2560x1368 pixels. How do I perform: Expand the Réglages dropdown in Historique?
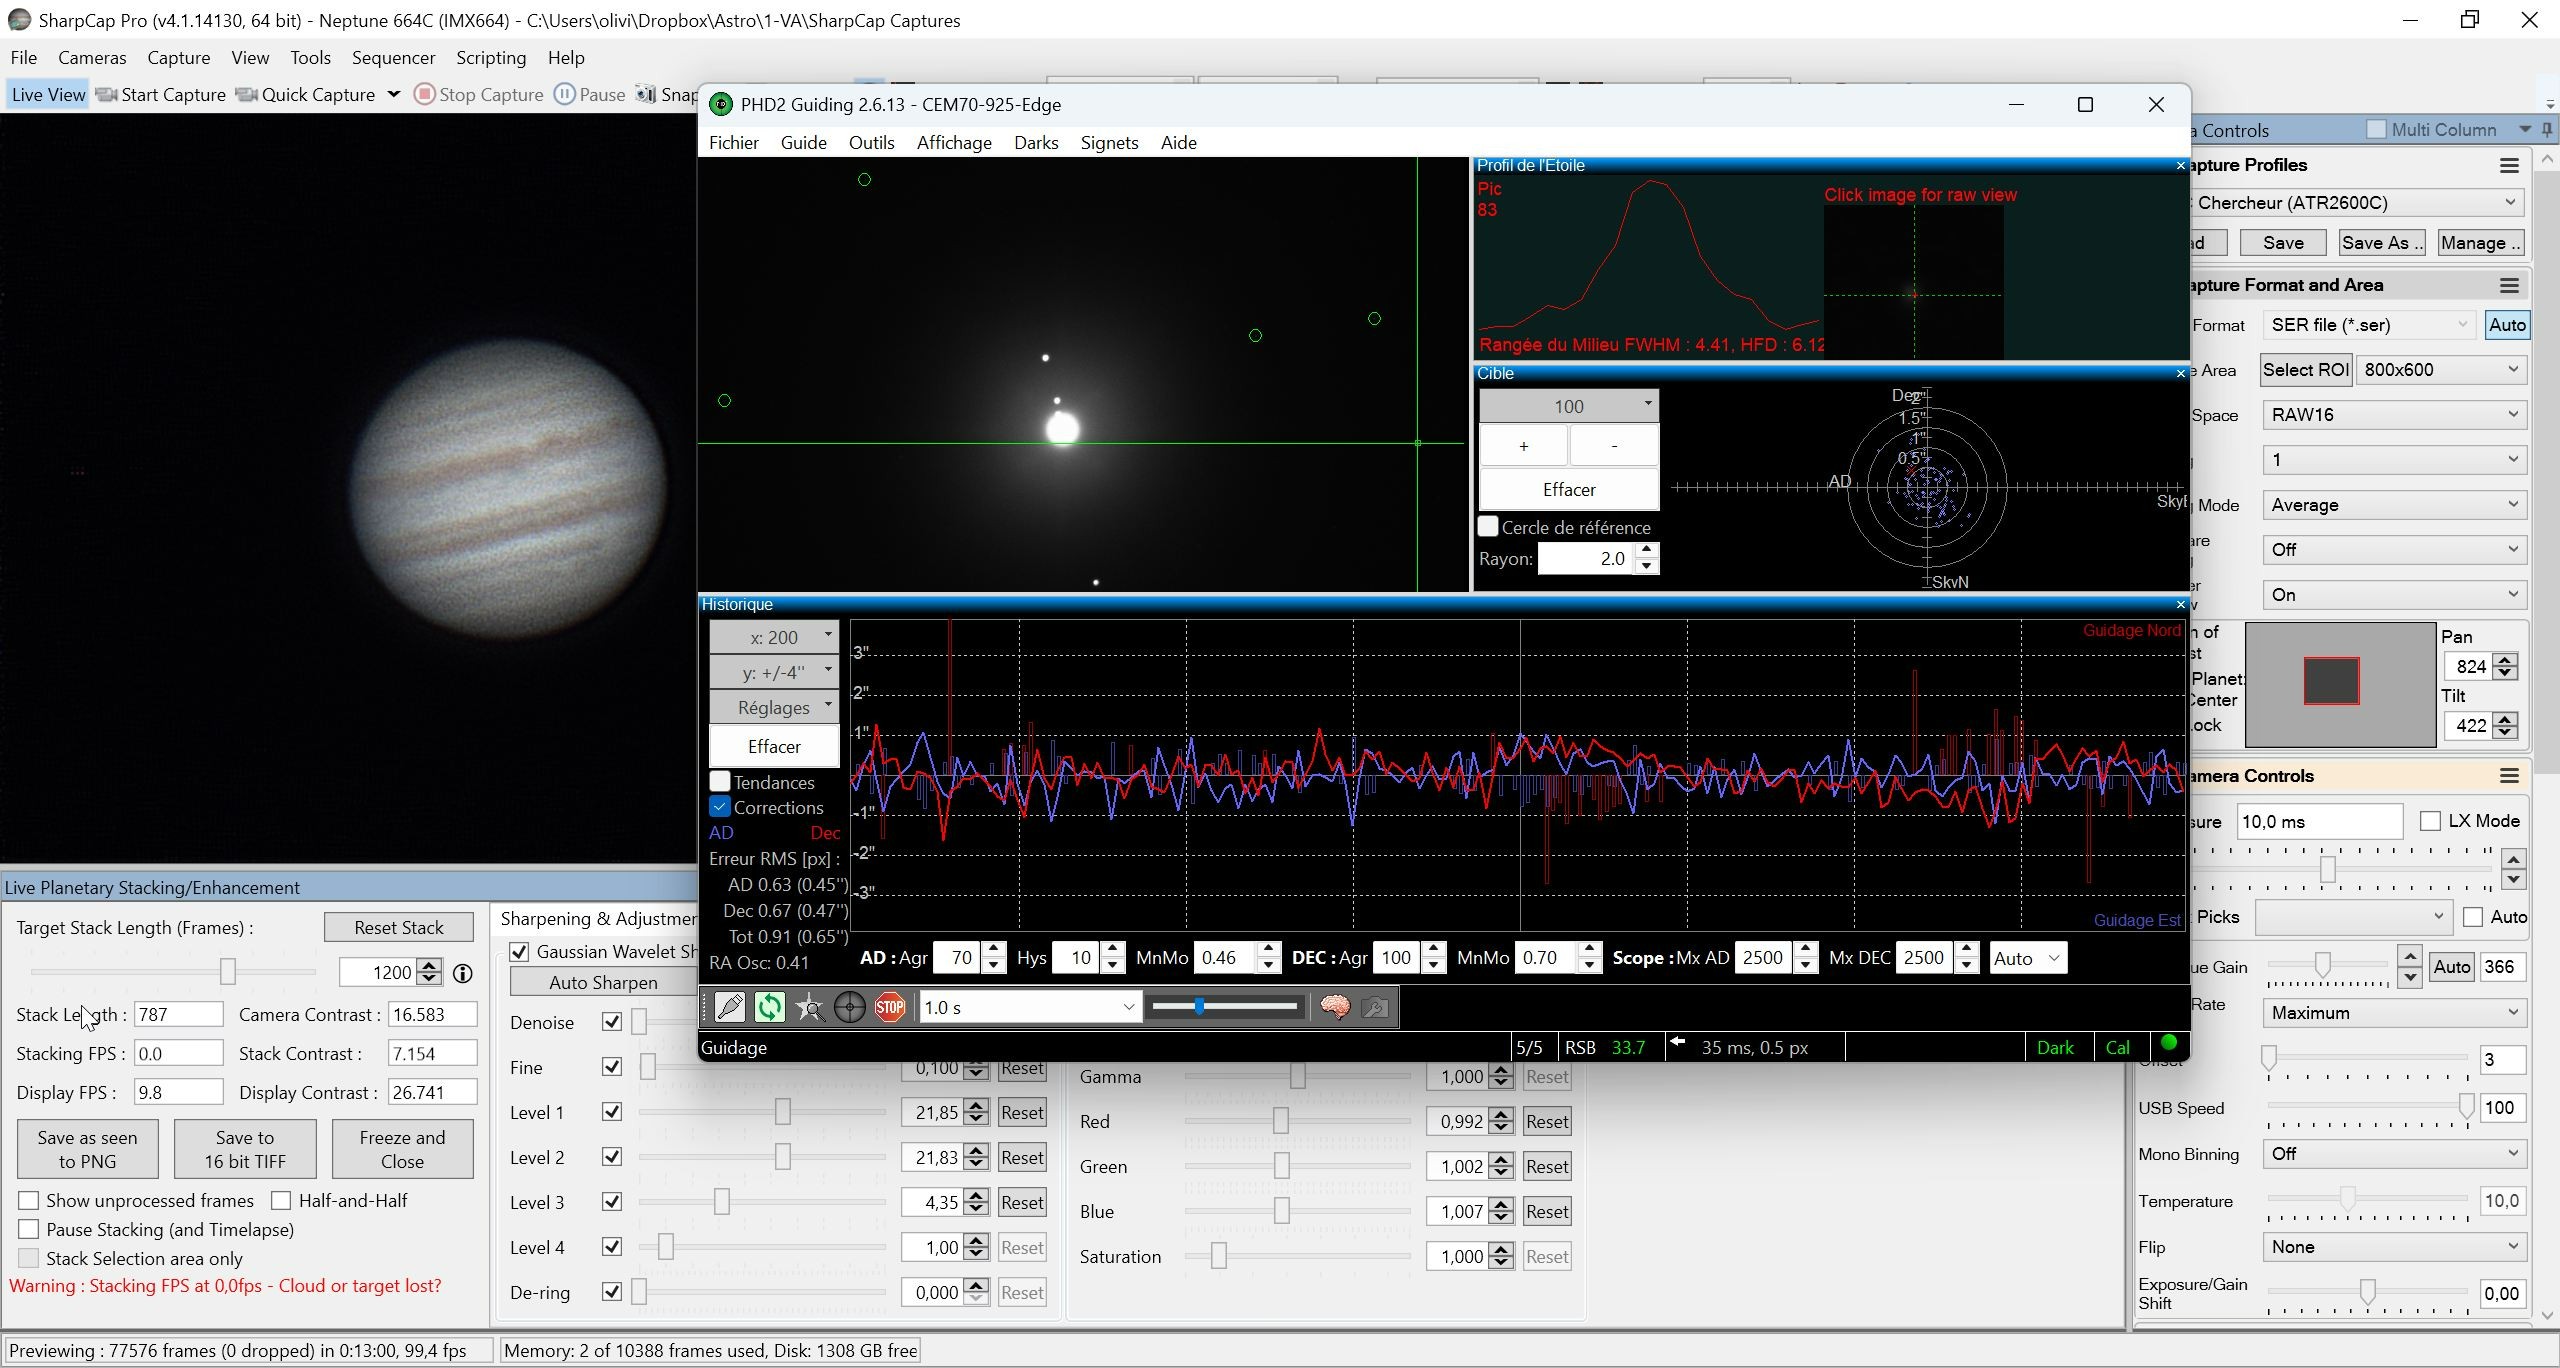pos(774,707)
